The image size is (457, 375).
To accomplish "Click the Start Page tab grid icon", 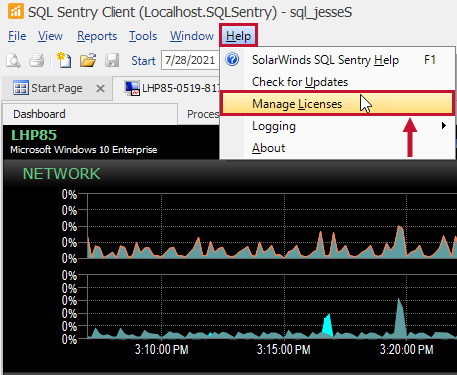I will (21, 88).
